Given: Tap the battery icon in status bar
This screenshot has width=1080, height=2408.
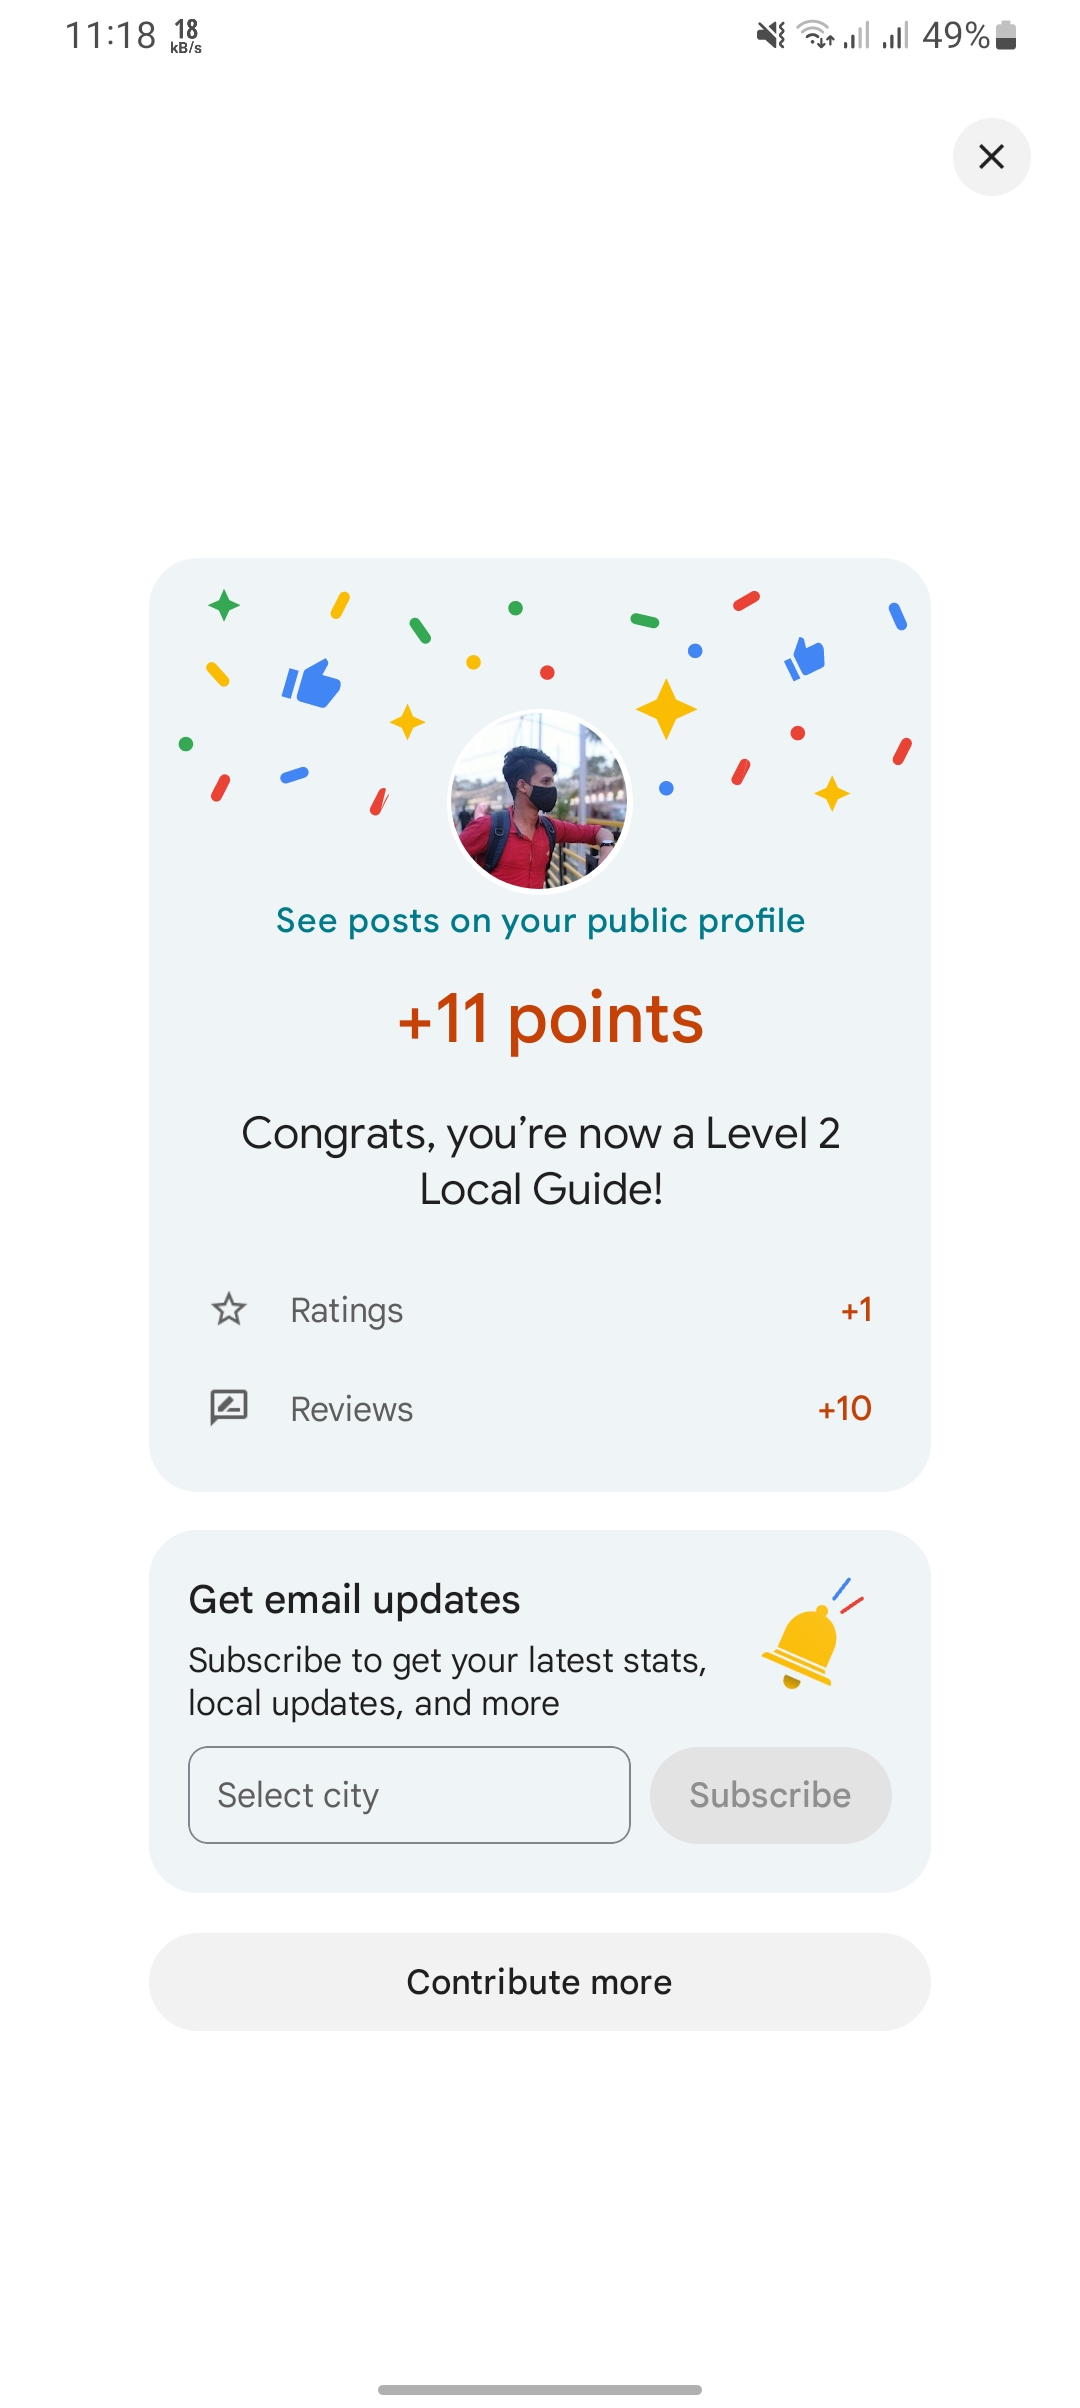Looking at the screenshot, I should 1007,36.
